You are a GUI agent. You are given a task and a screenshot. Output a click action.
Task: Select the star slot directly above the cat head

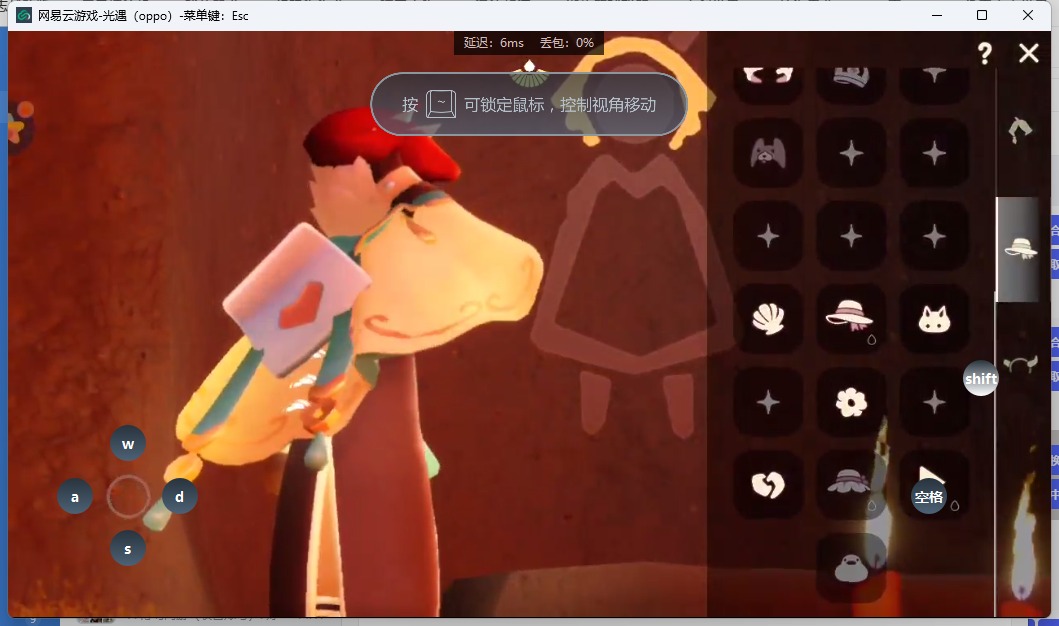pos(934,236)
